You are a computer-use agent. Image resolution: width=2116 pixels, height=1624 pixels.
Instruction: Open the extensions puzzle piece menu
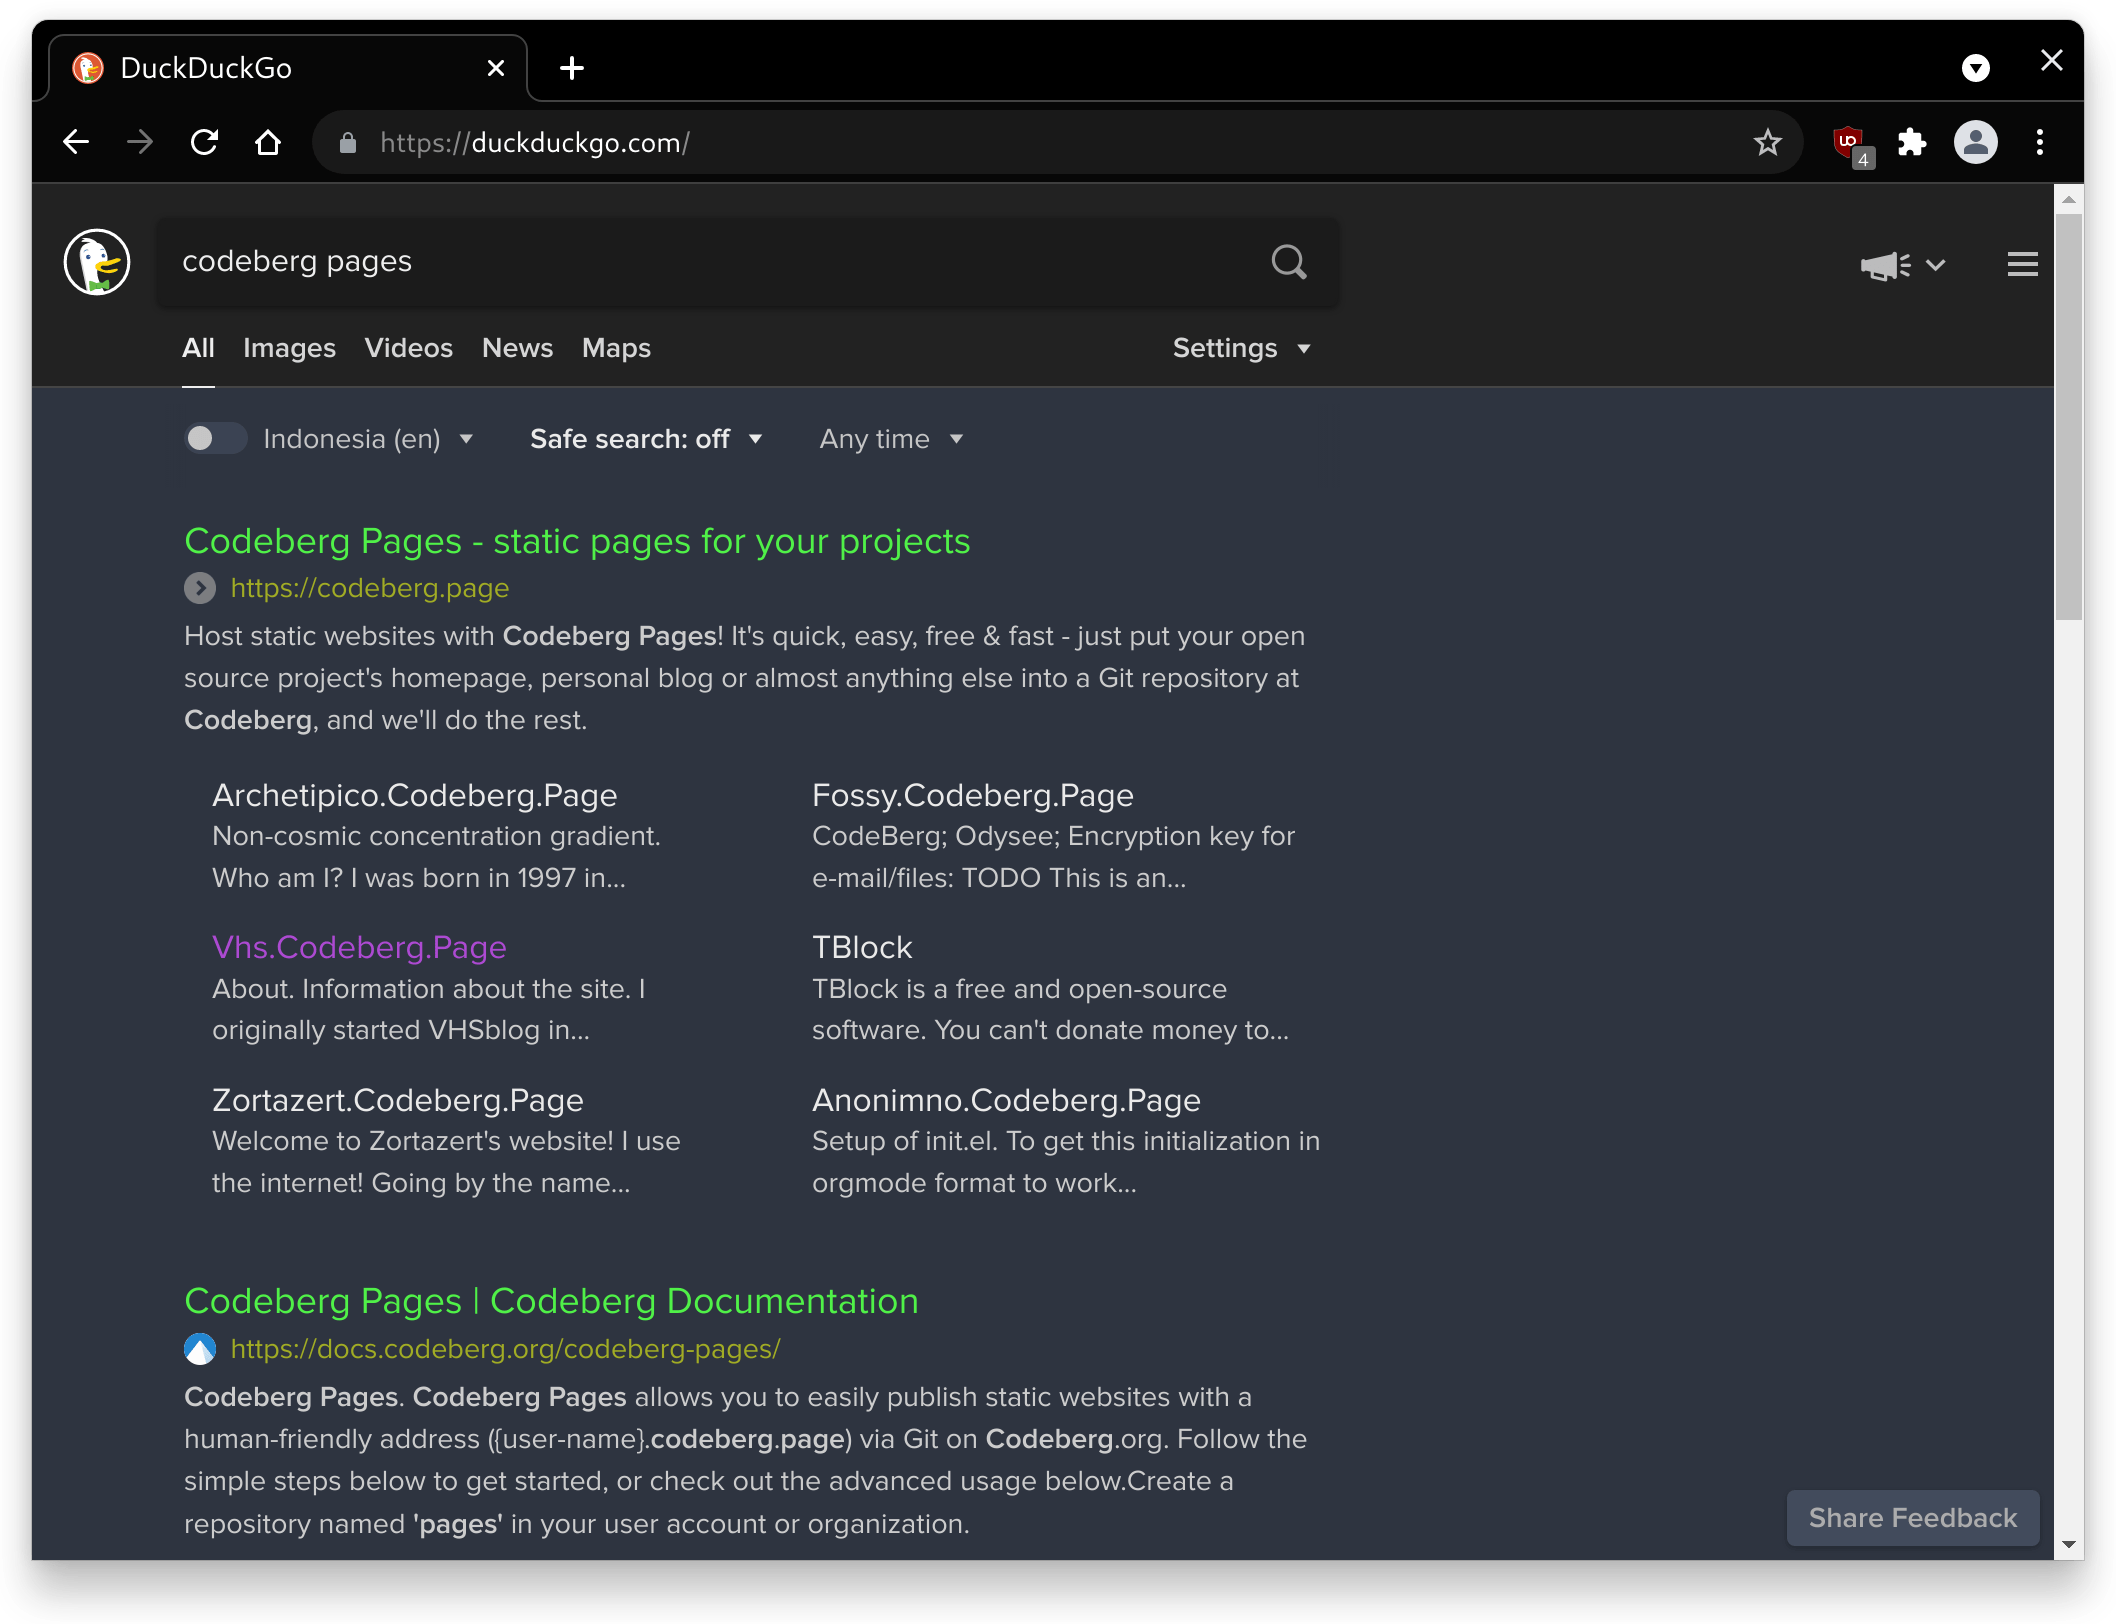tap(1912, 143)
